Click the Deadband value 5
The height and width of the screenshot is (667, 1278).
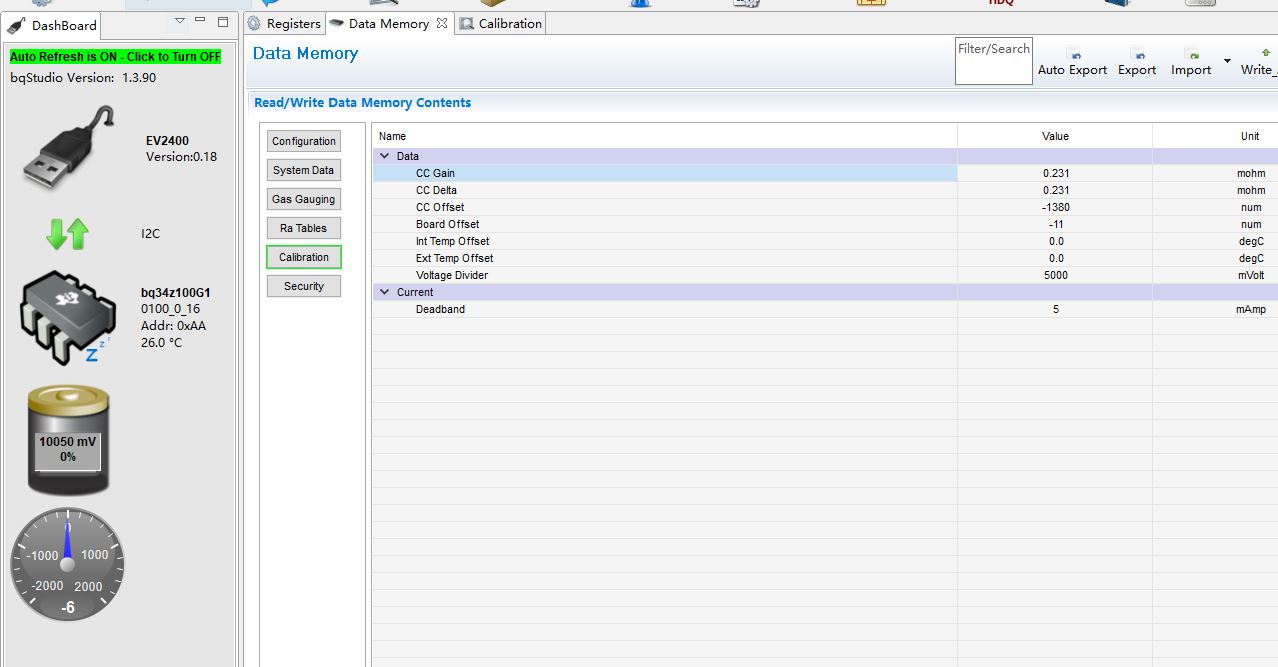click(1055, 309)
